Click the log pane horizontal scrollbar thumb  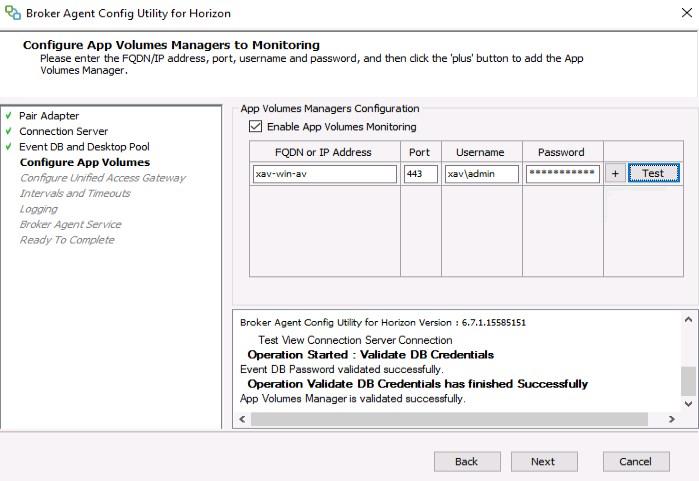click(x=449, y=419)
